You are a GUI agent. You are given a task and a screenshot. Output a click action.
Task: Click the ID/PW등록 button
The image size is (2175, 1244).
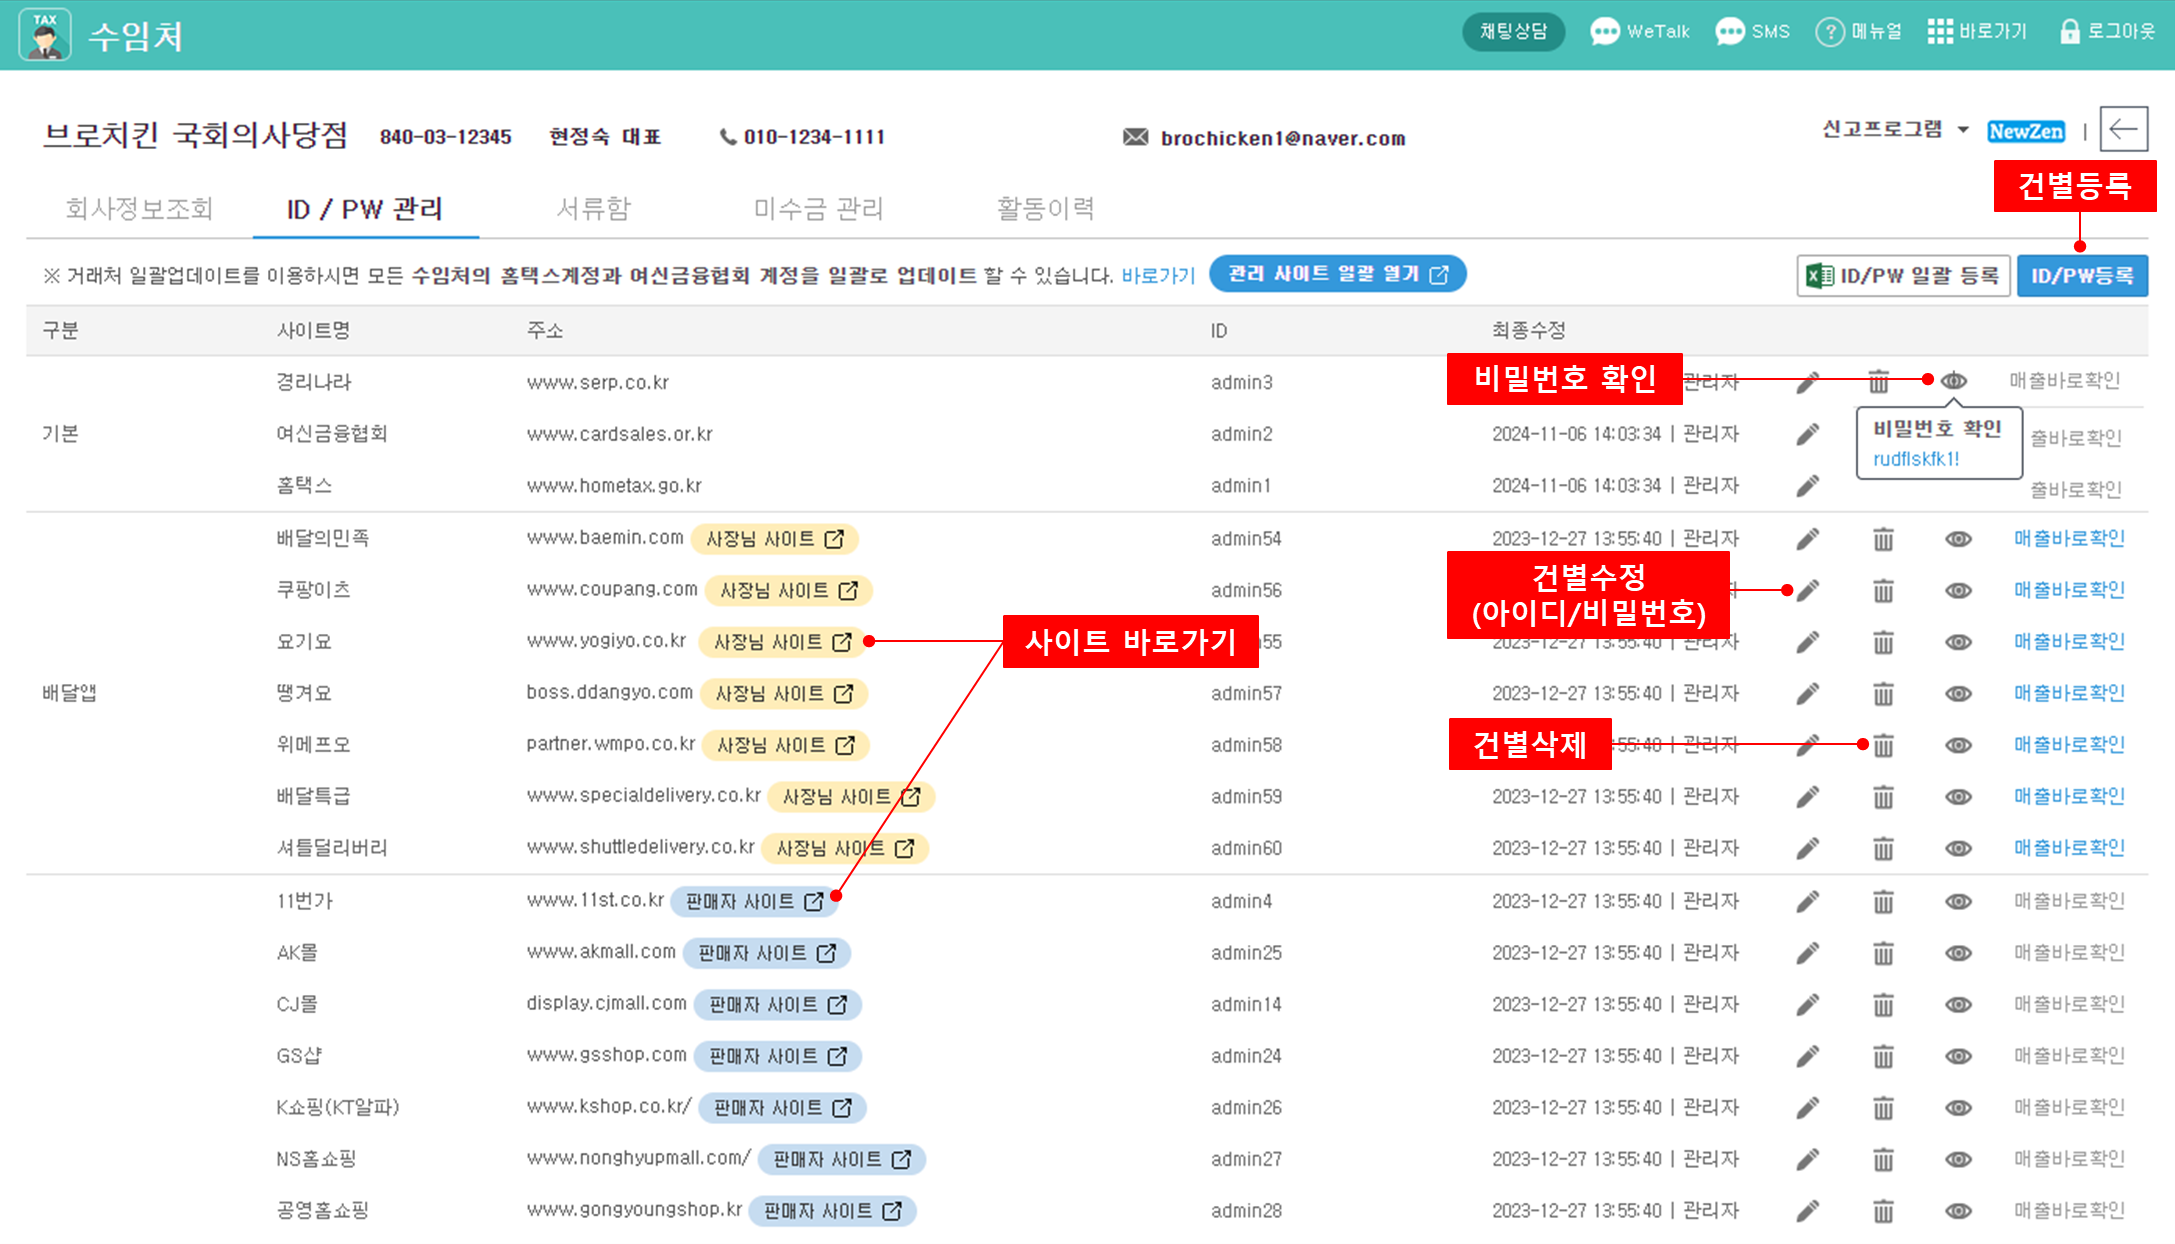(x=2082, y=276)
